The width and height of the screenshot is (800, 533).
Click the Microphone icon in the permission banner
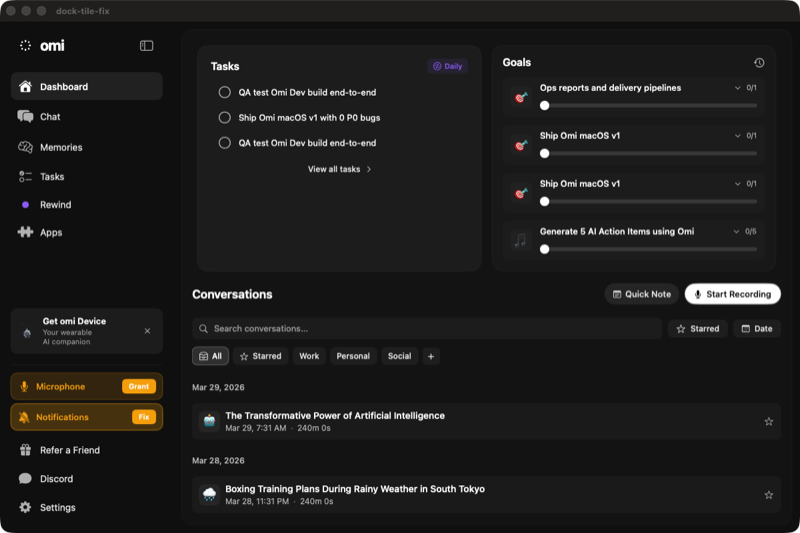[x=24, y=387]
